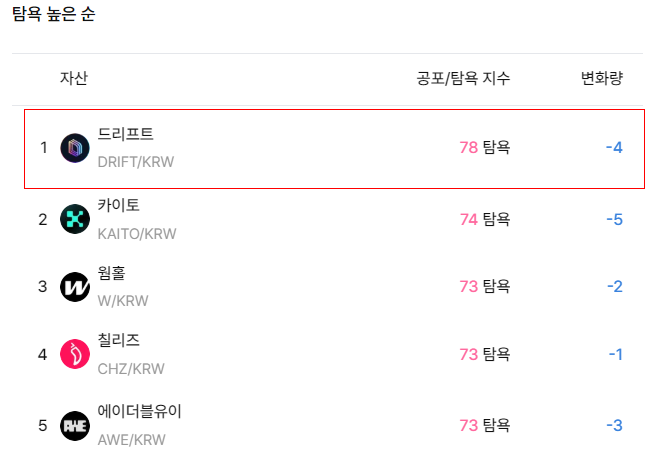Select the 칠리즈 asset name
Image resolution: width=653 pixels, height=460 pixels.
click(118, 341)
